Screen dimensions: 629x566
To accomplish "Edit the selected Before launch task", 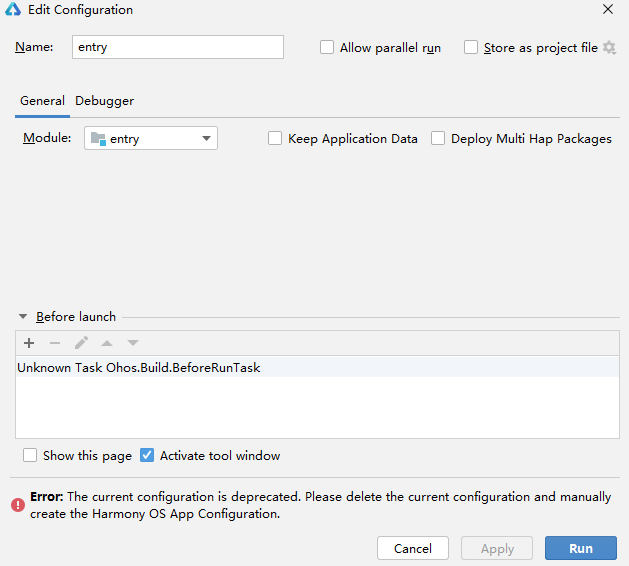I will [x=81, y=343].
